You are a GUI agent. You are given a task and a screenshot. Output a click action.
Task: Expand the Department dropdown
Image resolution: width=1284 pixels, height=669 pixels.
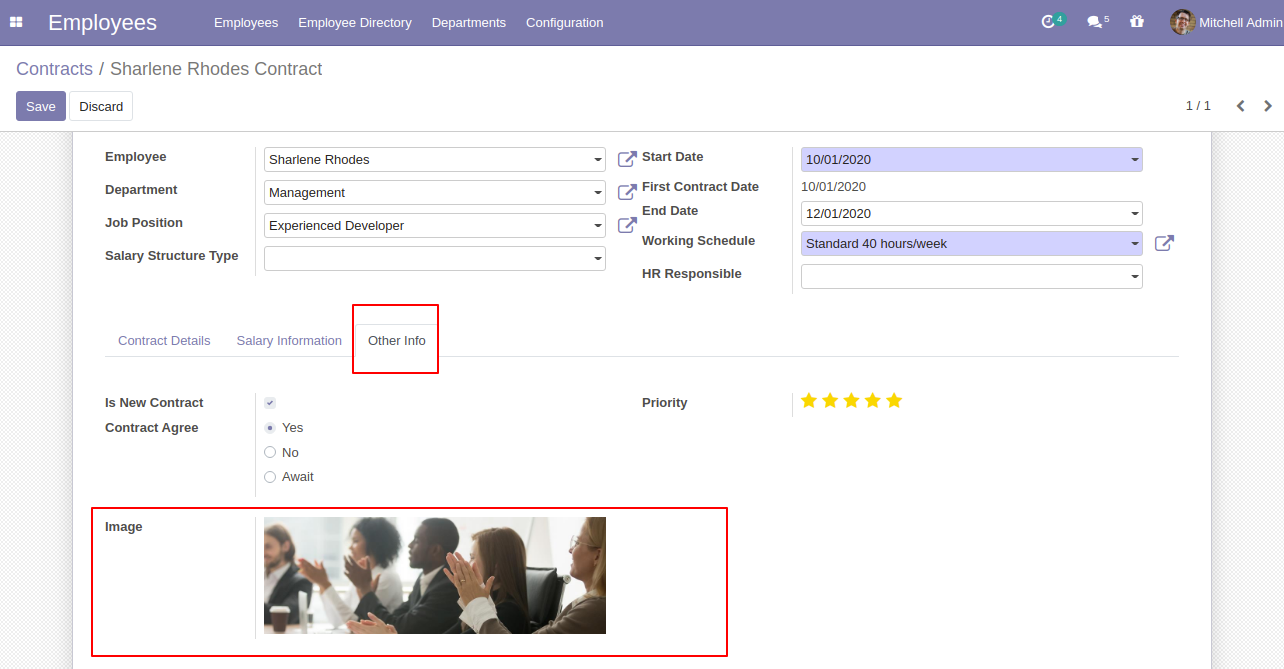[598, 193]
